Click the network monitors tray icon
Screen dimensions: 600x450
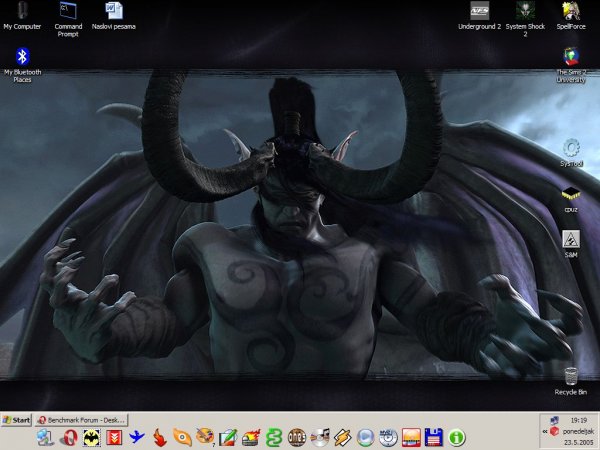pos(554,421)
